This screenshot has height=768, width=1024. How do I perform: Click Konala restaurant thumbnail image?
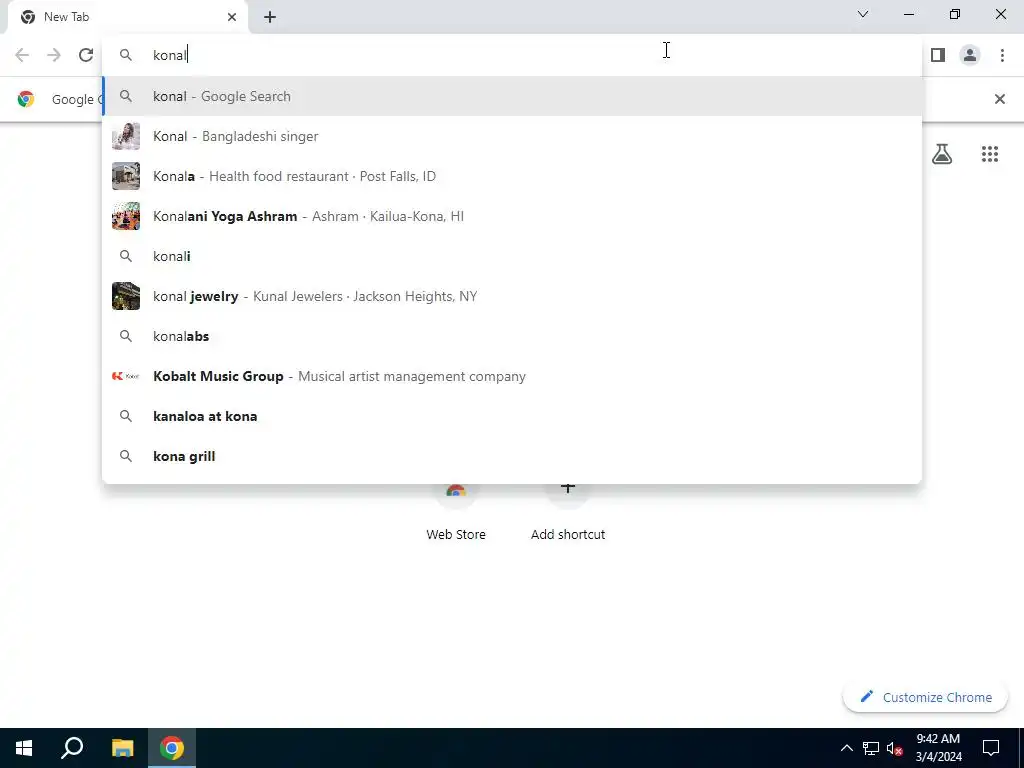click(126, 176)
